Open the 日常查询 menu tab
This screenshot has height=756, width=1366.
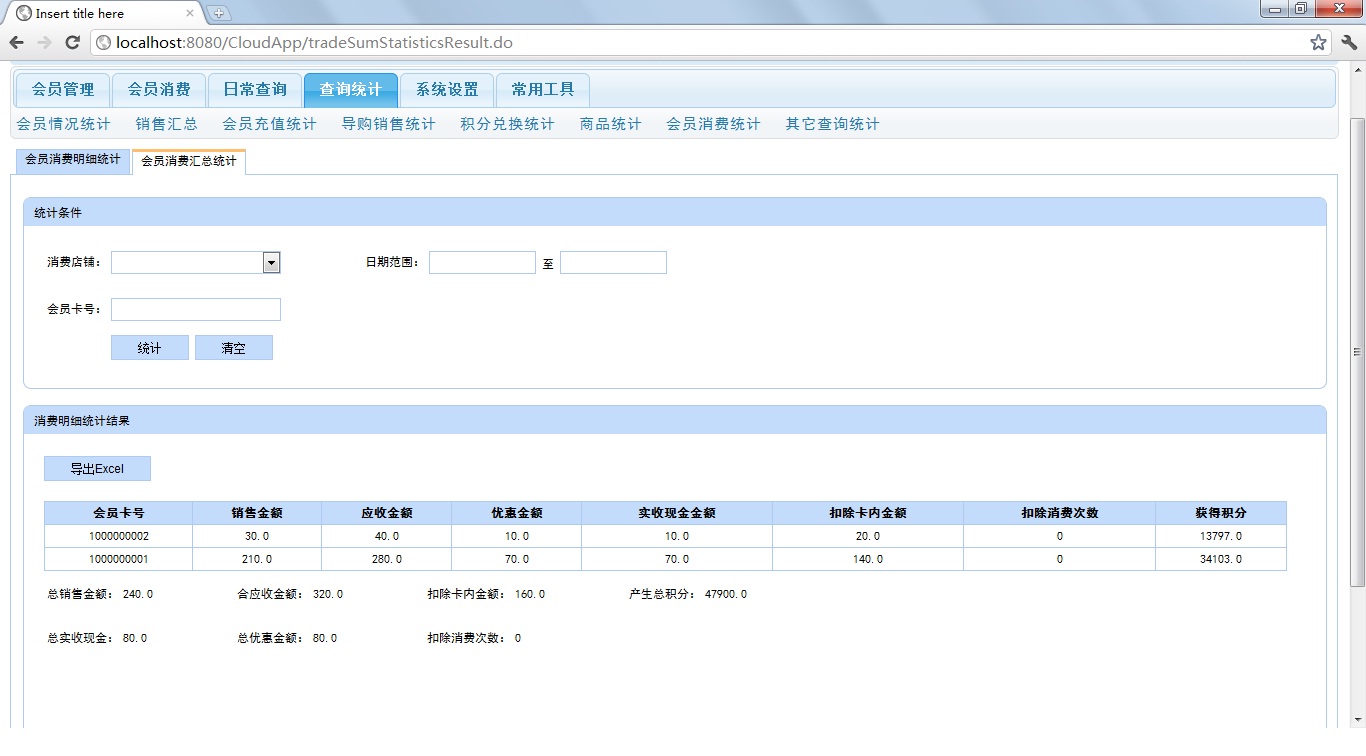point(255,90)
